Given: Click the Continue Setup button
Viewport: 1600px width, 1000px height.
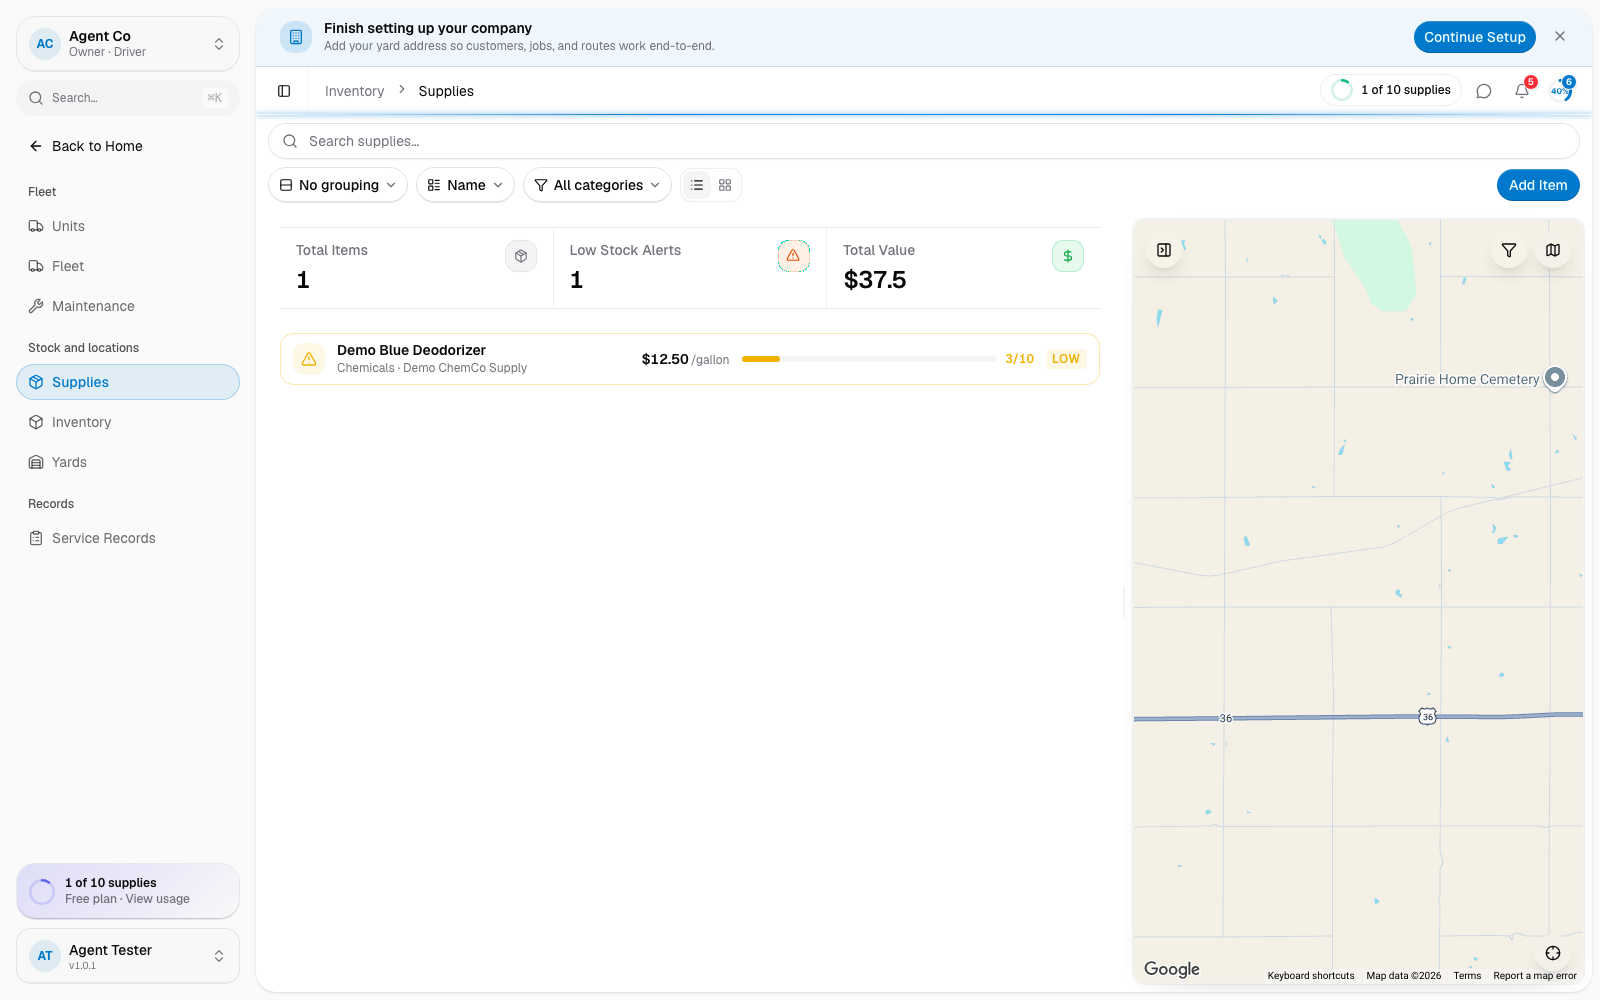Looking at the screenshot, I should [1475, 37].
